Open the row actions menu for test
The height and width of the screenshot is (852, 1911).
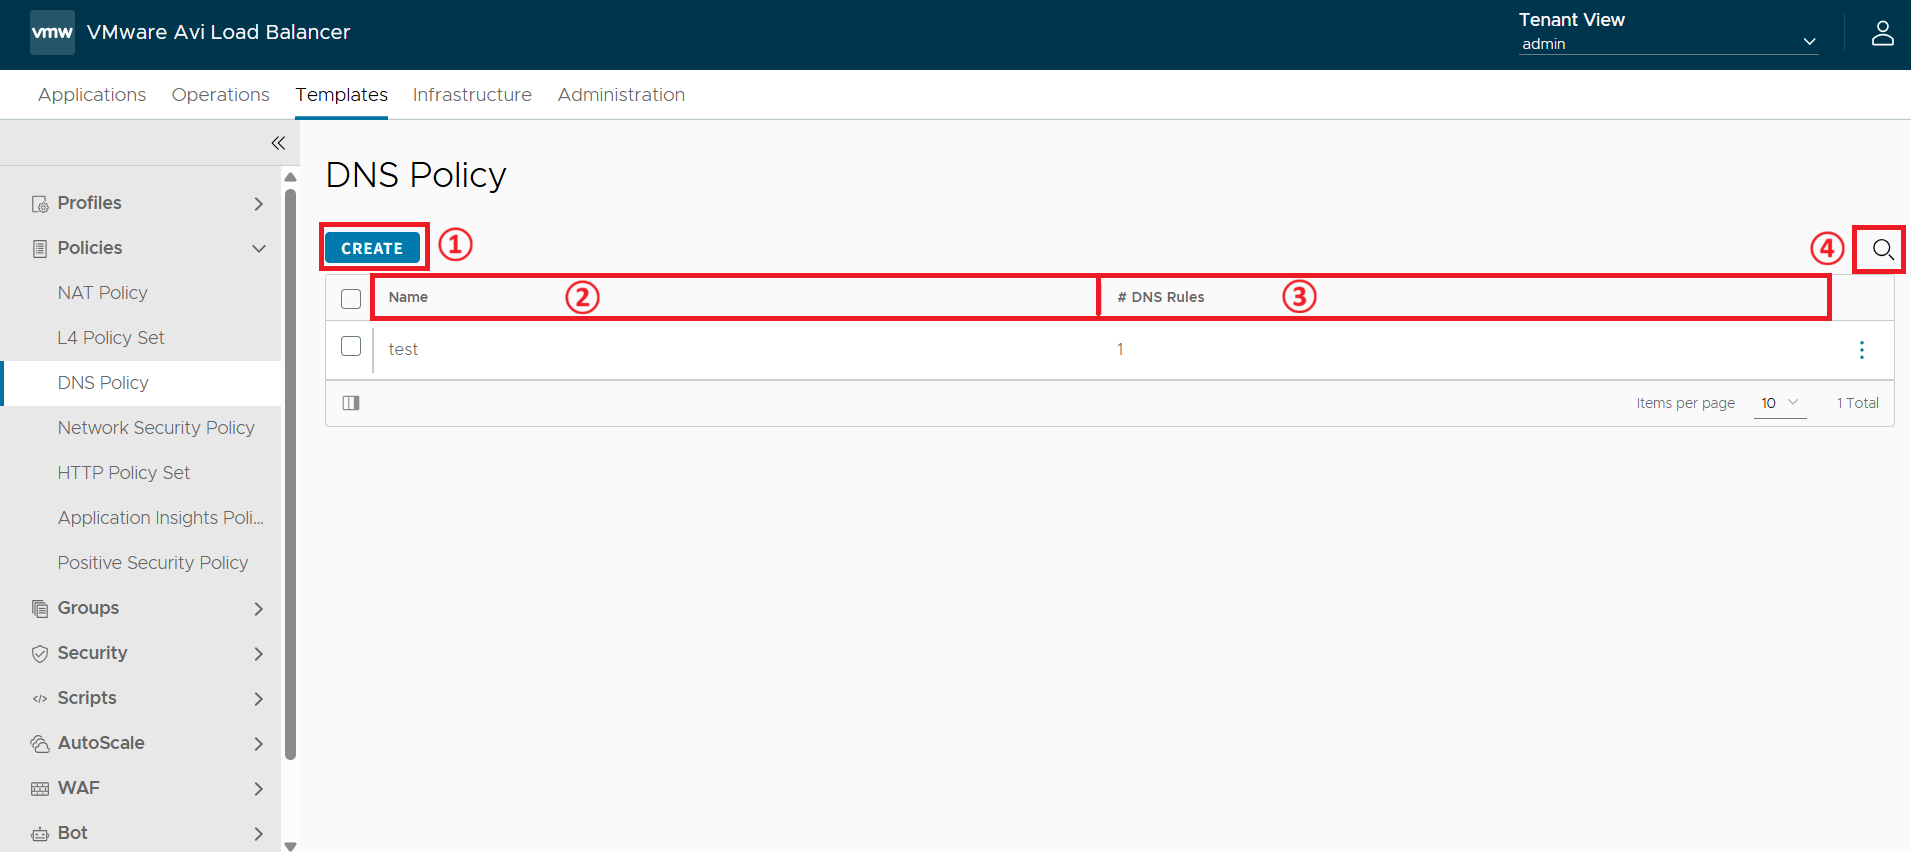(x=1861, y=349)
